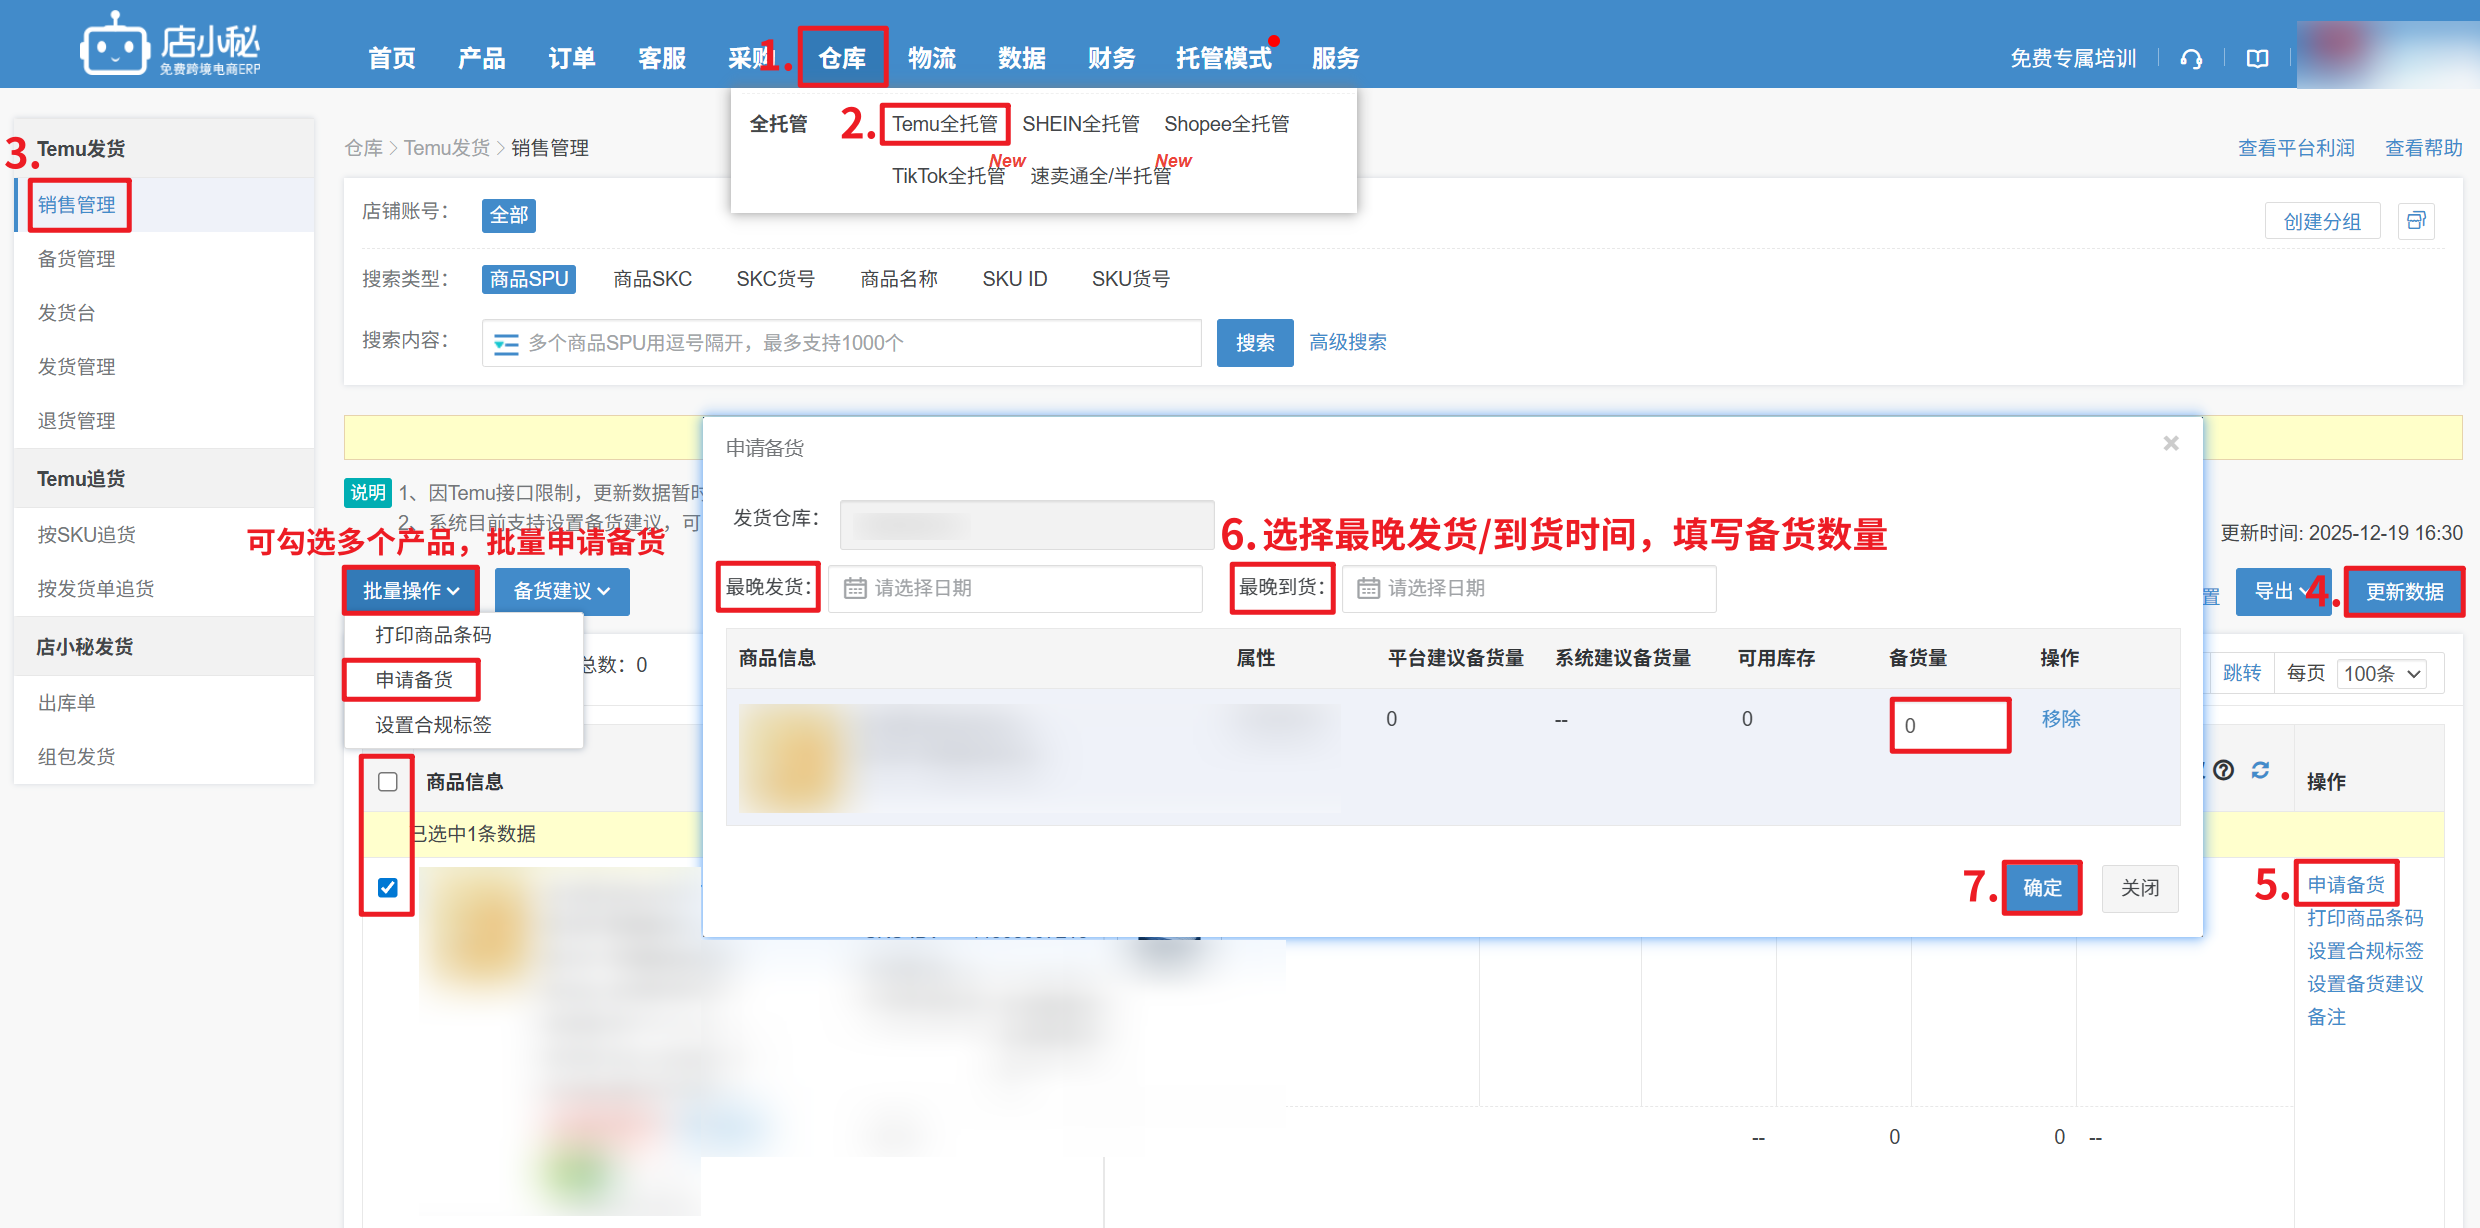The width and height of the screenshot is (2480, 1228).
Task: Select the 商品SKC search type option
Action: click(x=652, y=279)
